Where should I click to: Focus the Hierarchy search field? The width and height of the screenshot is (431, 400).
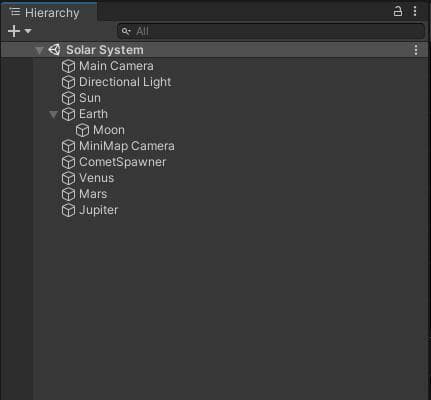[271, 31]
